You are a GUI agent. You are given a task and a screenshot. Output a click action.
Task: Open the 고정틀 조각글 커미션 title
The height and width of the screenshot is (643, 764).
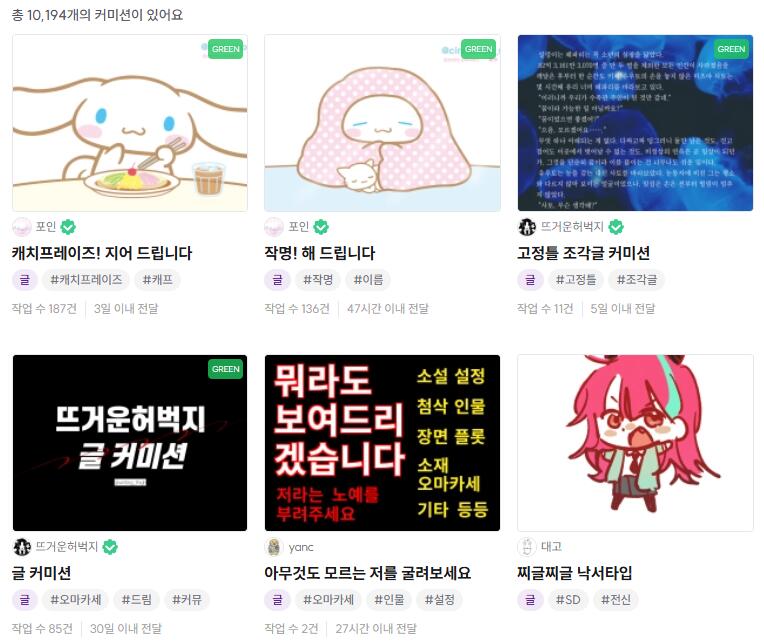(583, 253)
